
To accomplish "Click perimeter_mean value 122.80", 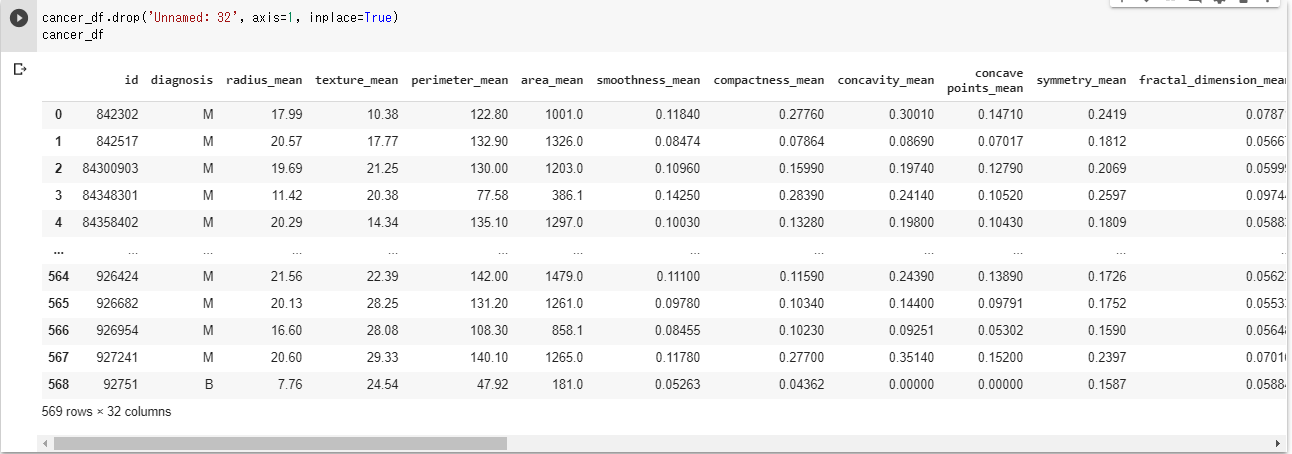I will pyautogui.click(x=489, y=115).
